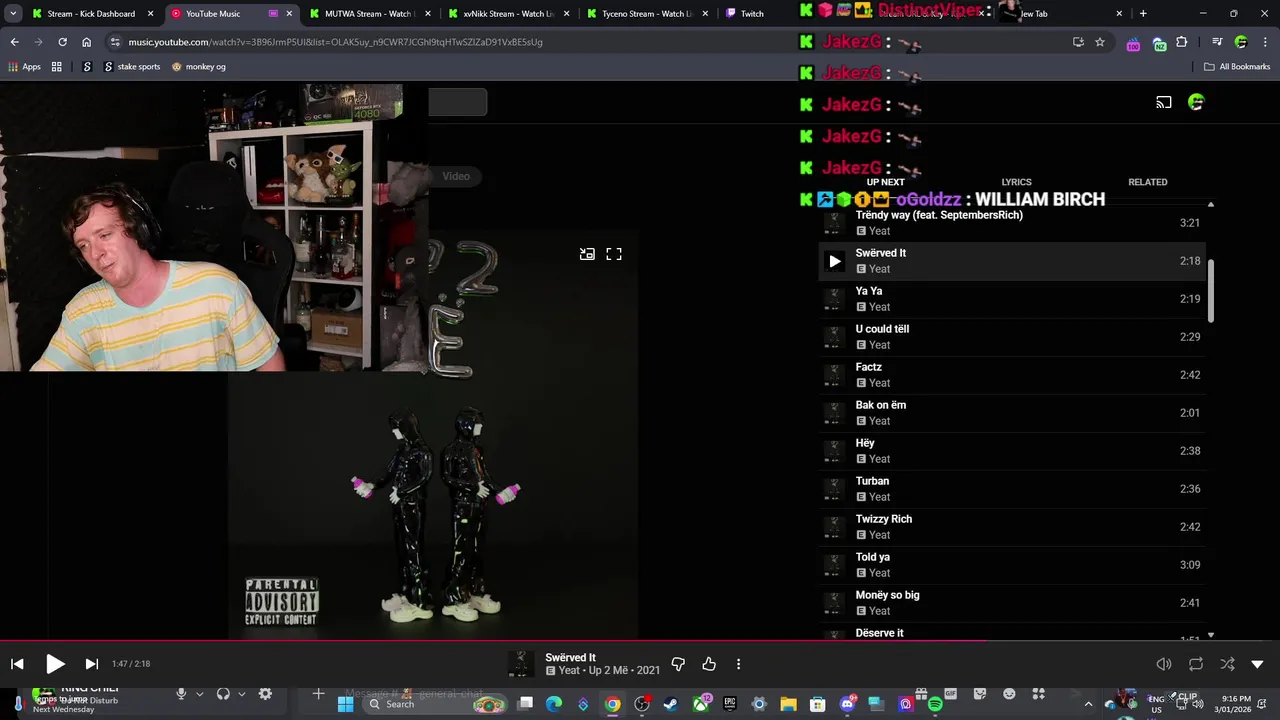
Task: Open the Windows Start menu
Action: [345, 704]
